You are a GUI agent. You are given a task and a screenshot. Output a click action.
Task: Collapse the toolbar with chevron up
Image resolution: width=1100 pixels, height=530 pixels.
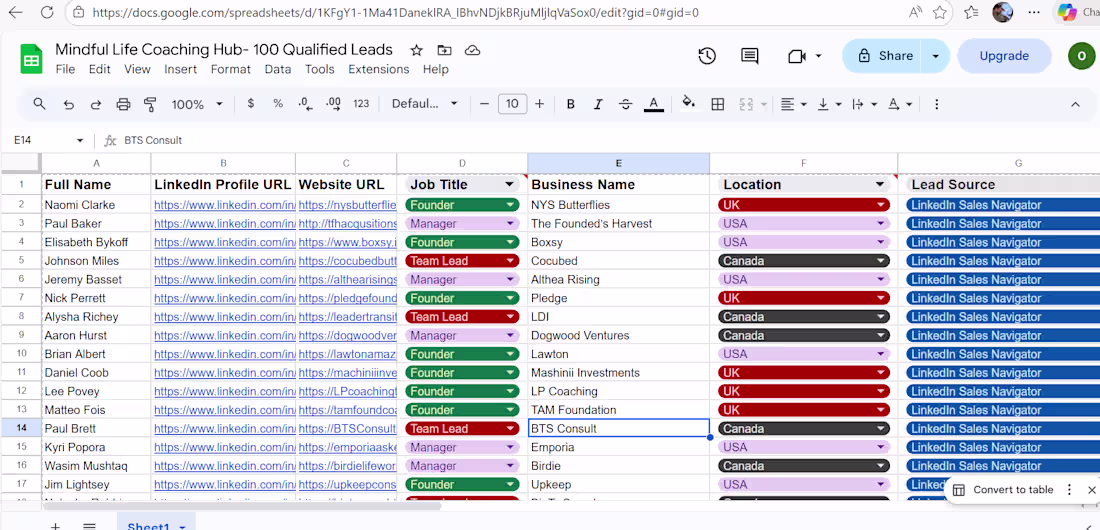tap(1075, 104)
